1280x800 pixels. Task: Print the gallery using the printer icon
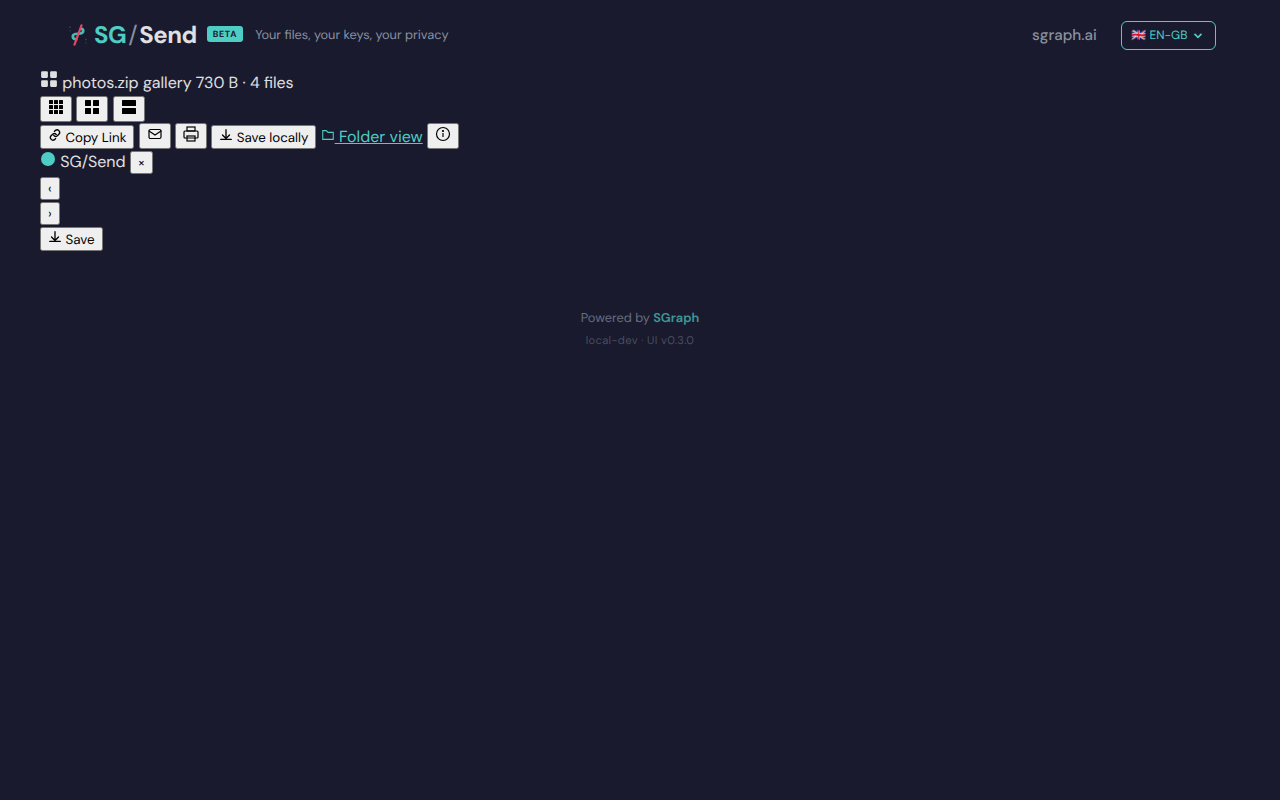click(191, 136)
